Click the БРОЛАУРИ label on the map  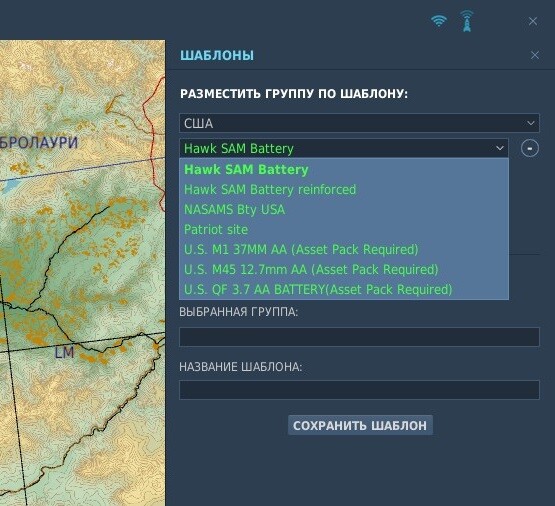[x=39, y=142]
